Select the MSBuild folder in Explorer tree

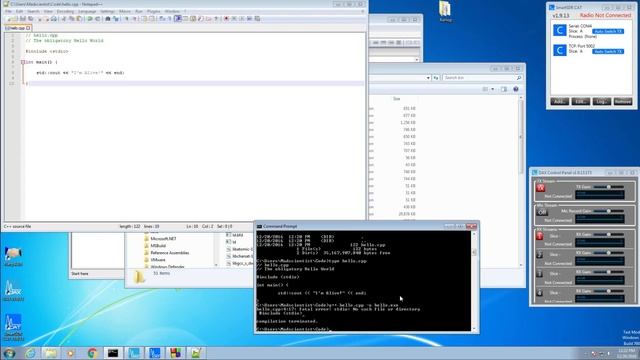coord(158,246)
